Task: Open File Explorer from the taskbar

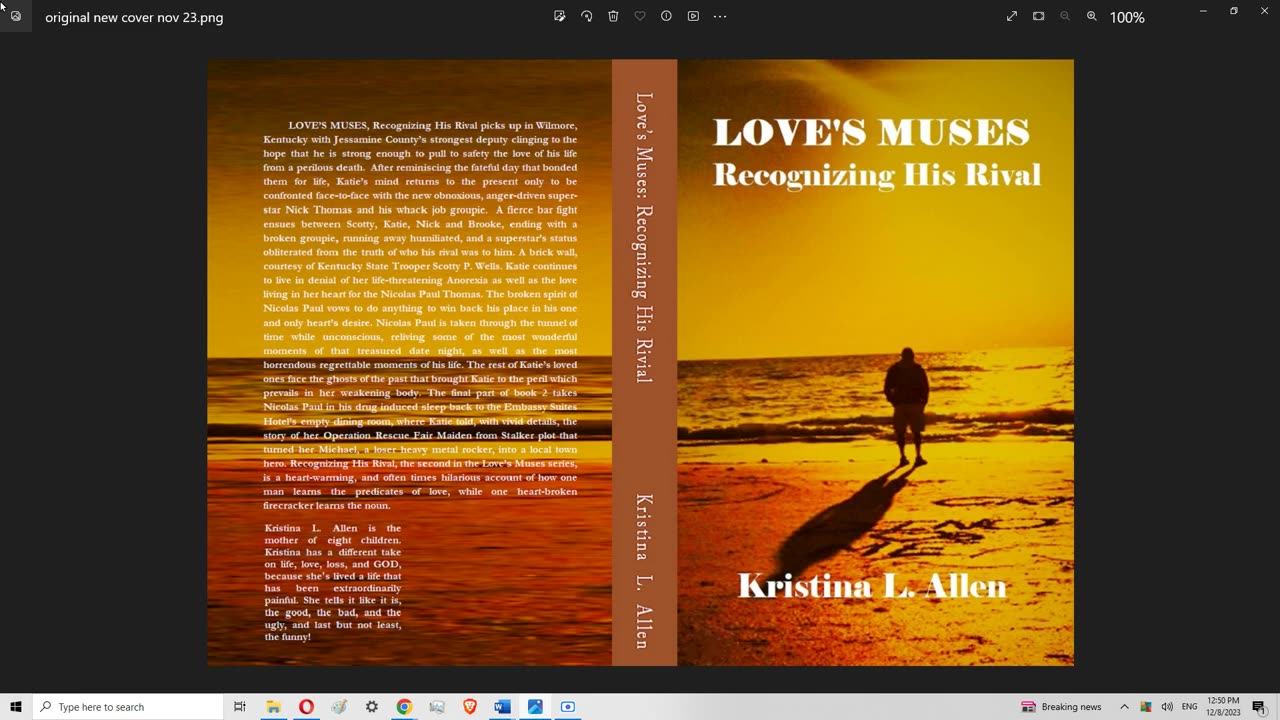Action: (x=273, y=707)
